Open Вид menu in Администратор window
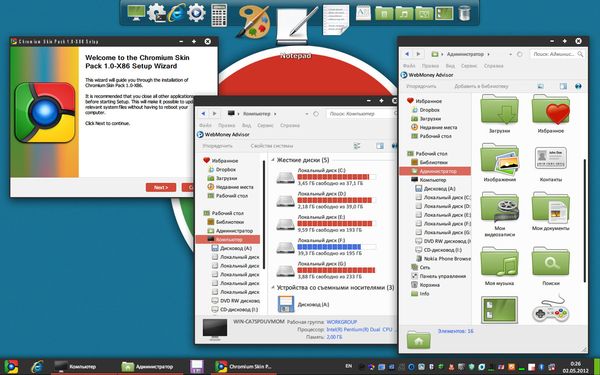Screen dimensions: 600x375 click(450, 66)
